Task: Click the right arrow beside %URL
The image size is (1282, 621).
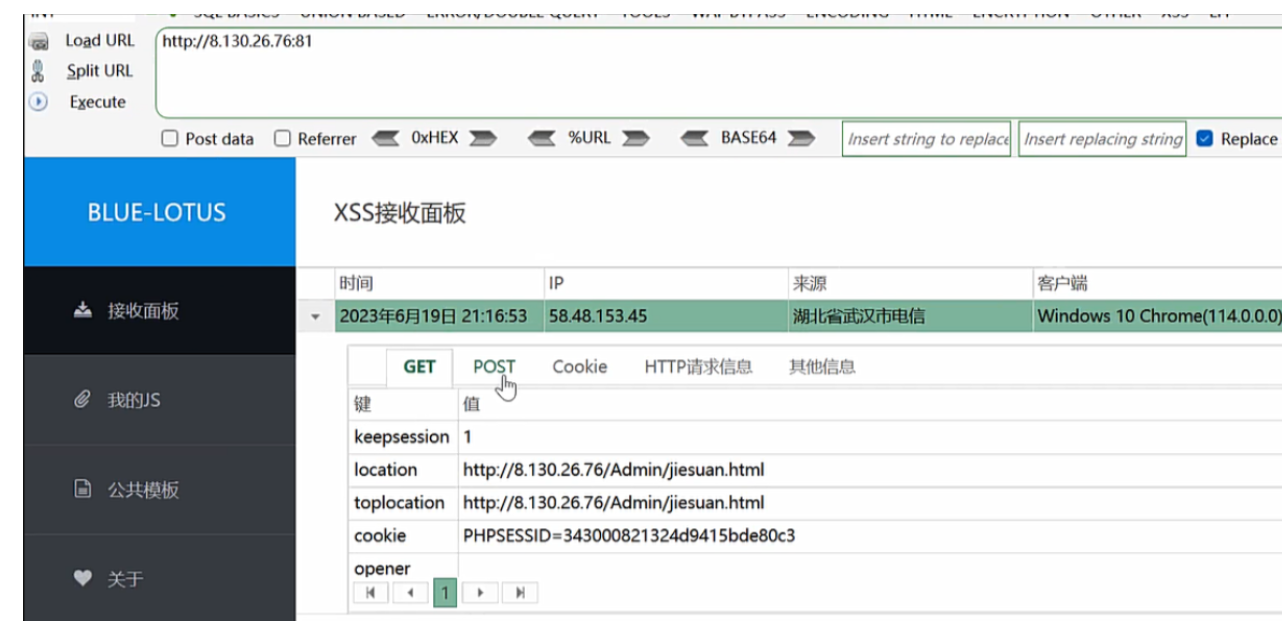Action: click(635, 138)
